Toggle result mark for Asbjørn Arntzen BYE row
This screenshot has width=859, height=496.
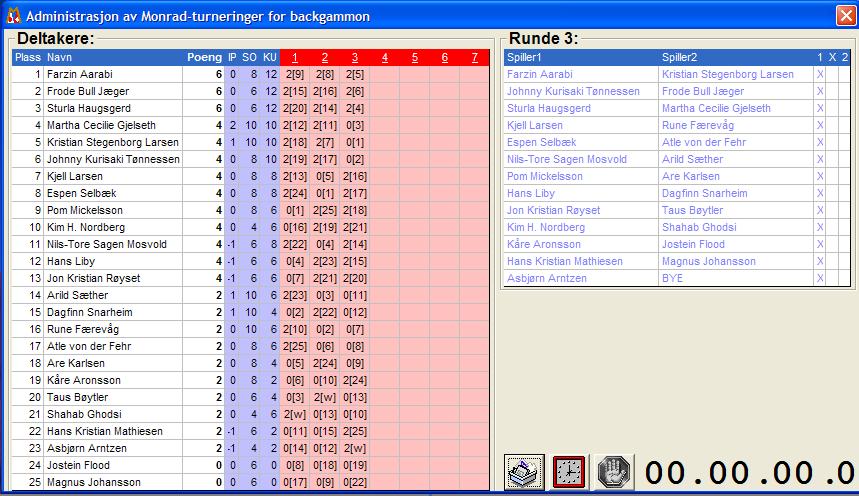(820, 278)
